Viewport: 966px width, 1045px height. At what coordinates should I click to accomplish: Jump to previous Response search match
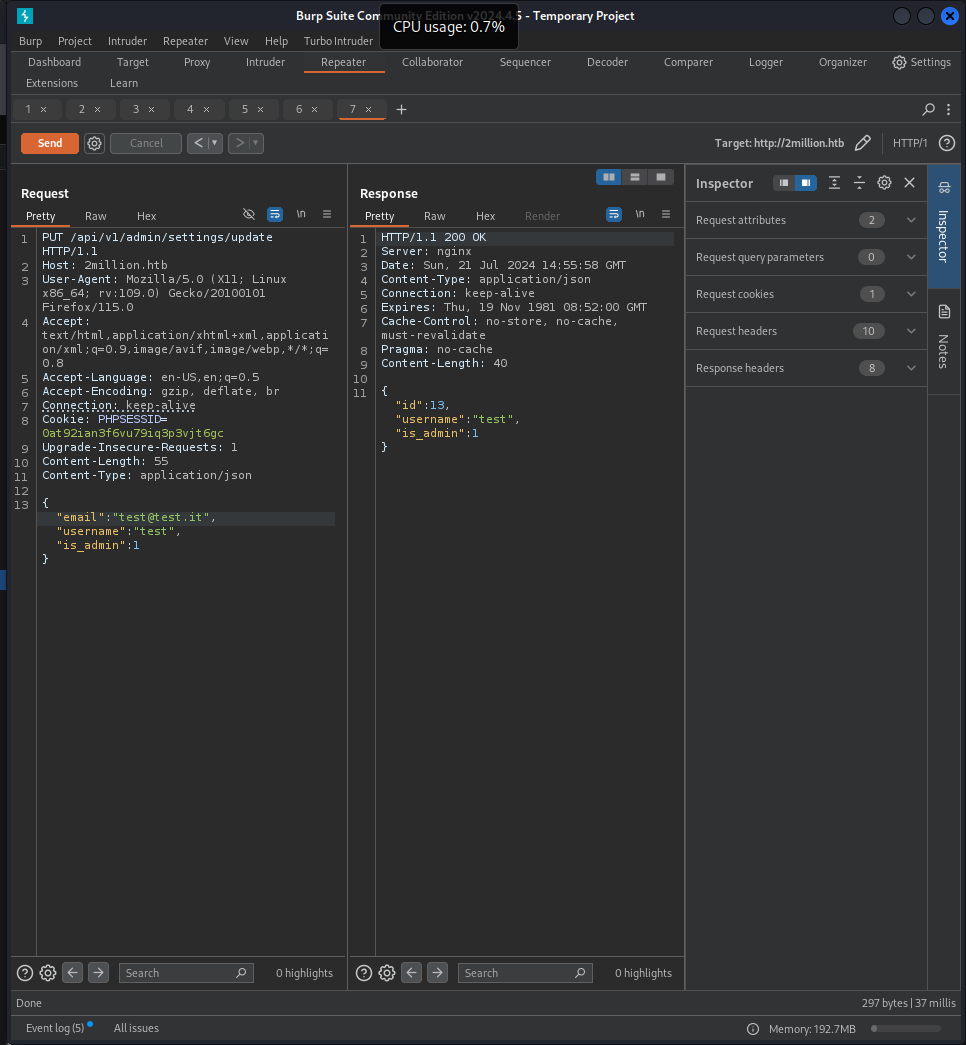coord(411,973)
